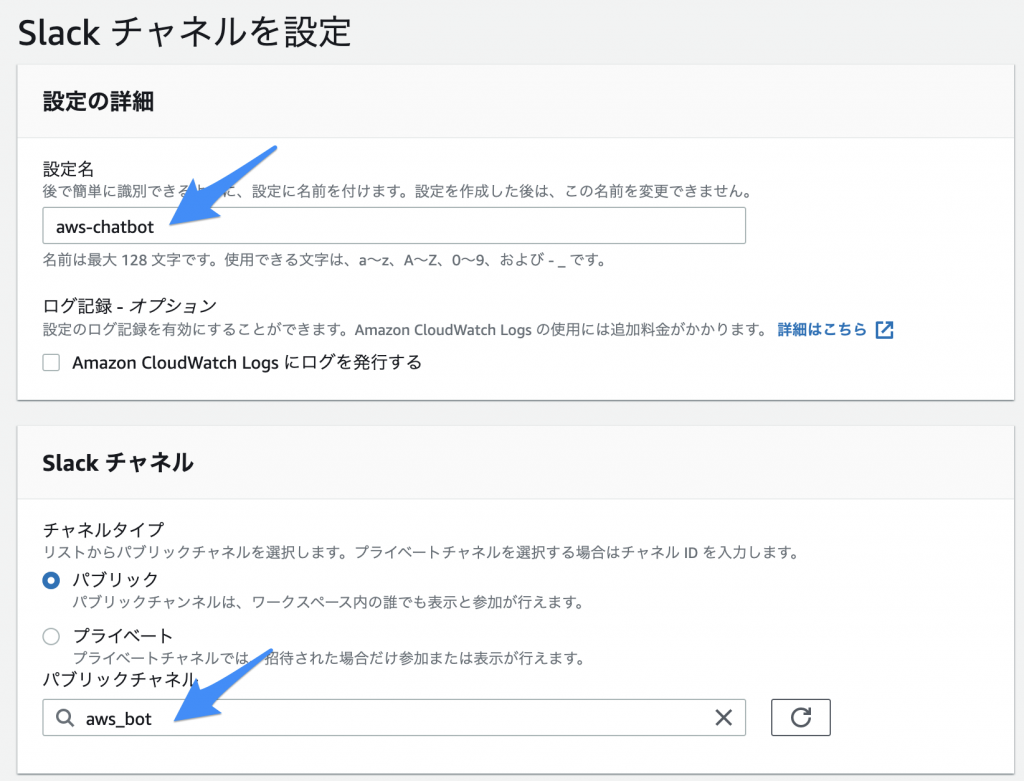Click the チャネルタイプ label
The image size is (1024, 781).
click(x=103, y=529)
